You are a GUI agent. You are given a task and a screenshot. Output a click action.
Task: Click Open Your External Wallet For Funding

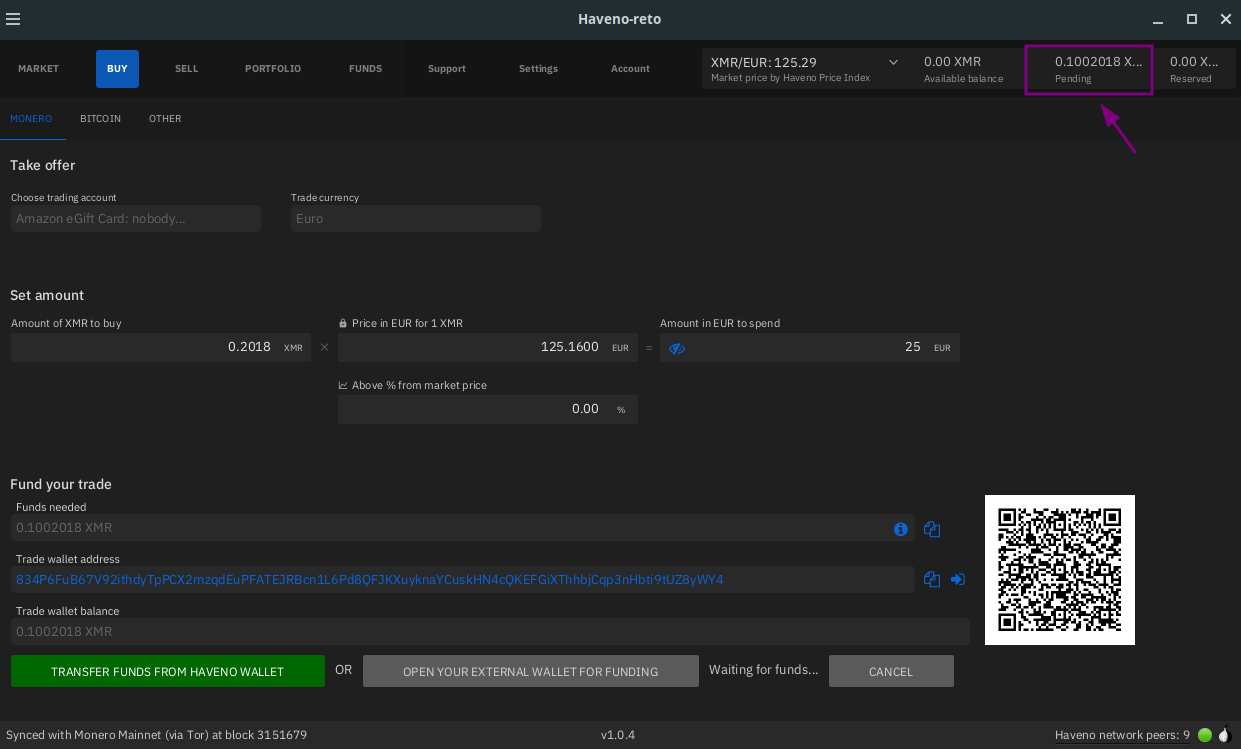tap(530, 672)
